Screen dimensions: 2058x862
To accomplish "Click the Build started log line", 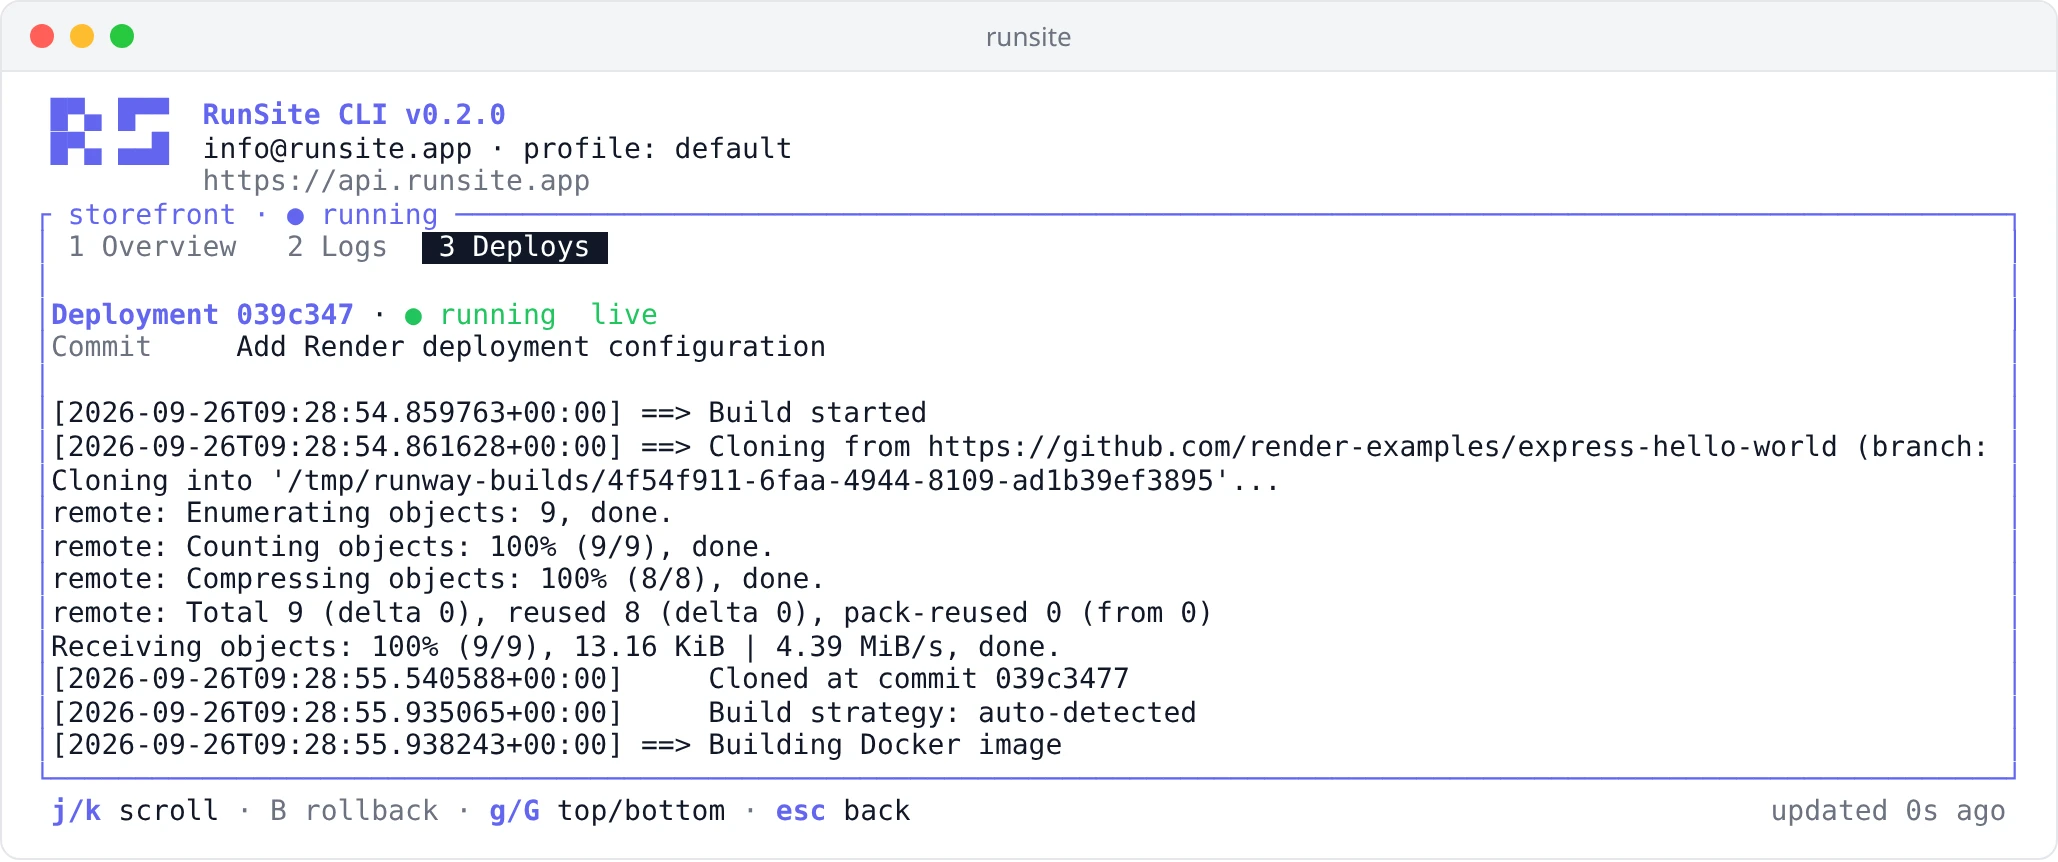I will pyautogui.click(x=489, y=412).
